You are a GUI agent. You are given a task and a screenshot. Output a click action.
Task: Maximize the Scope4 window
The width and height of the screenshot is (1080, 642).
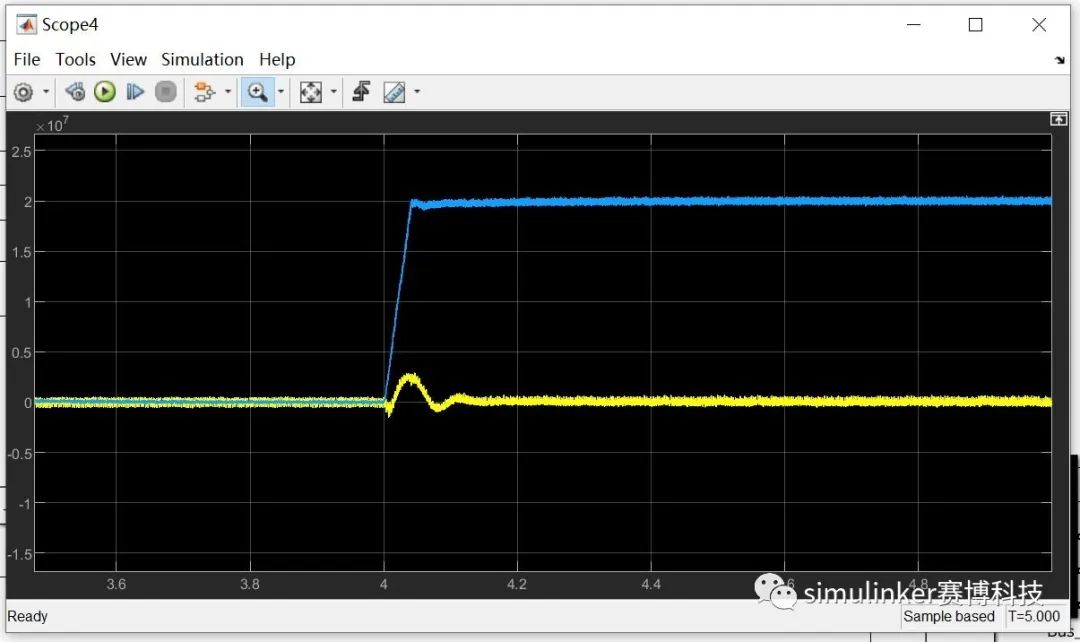point(975,25)
